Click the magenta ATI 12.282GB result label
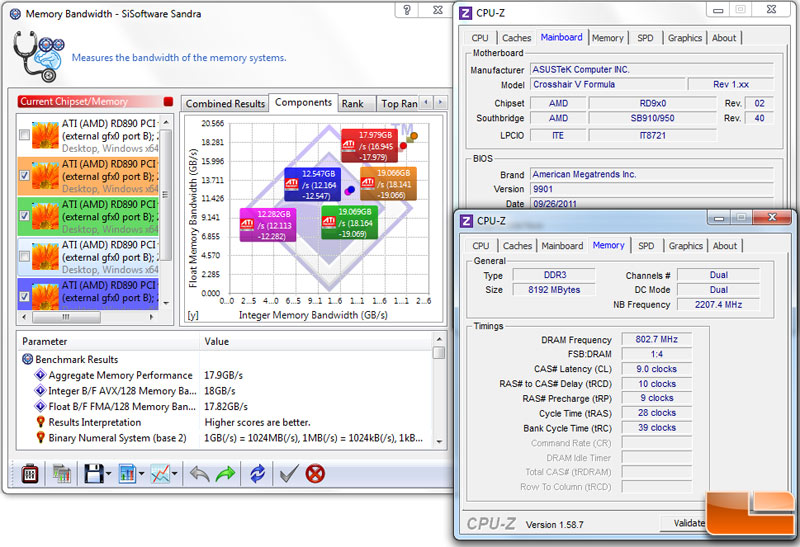Image resolution: width=800 pixels, height=547 pixels. 268,225
